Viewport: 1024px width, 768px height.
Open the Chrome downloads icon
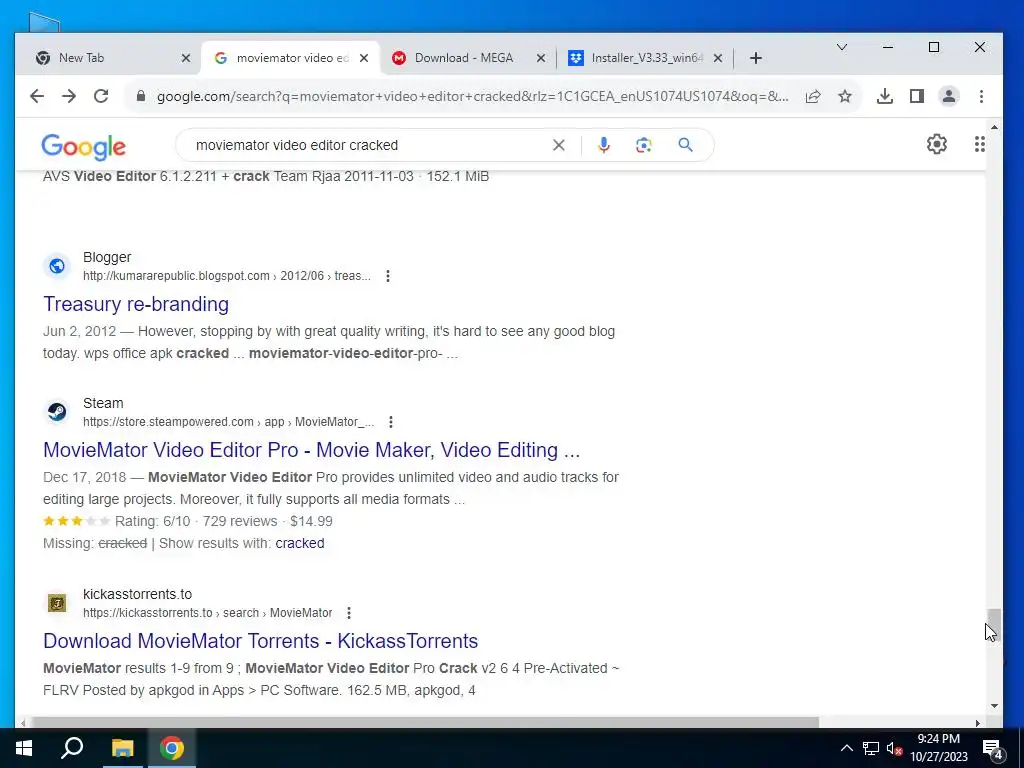pyautogui.click(x=885, y=97)
